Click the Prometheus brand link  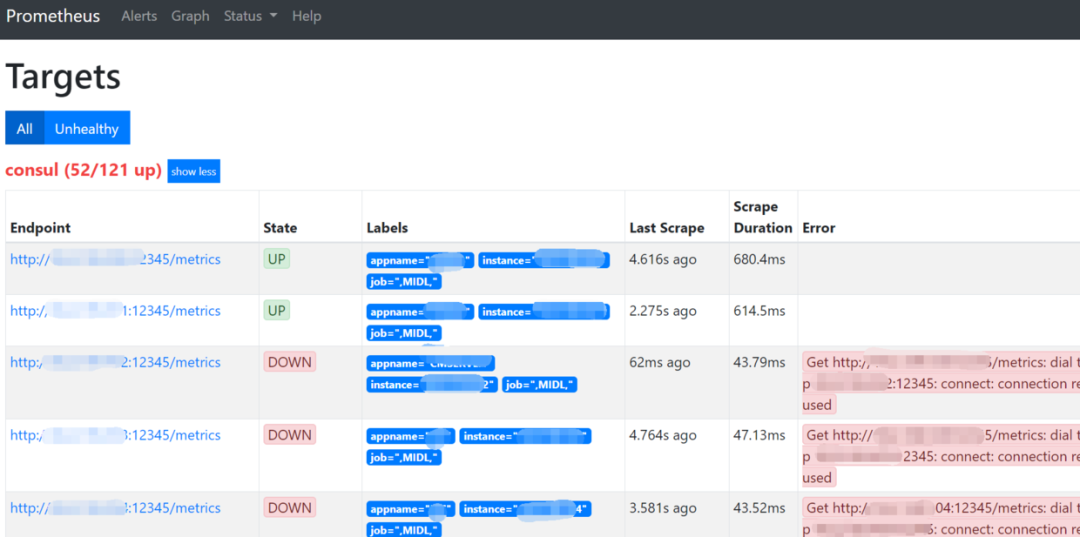coord(53,17)
